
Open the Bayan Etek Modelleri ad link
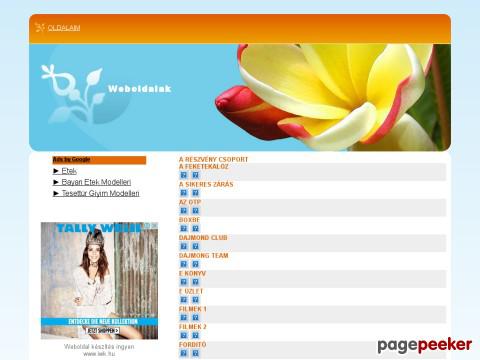[96, 182]
